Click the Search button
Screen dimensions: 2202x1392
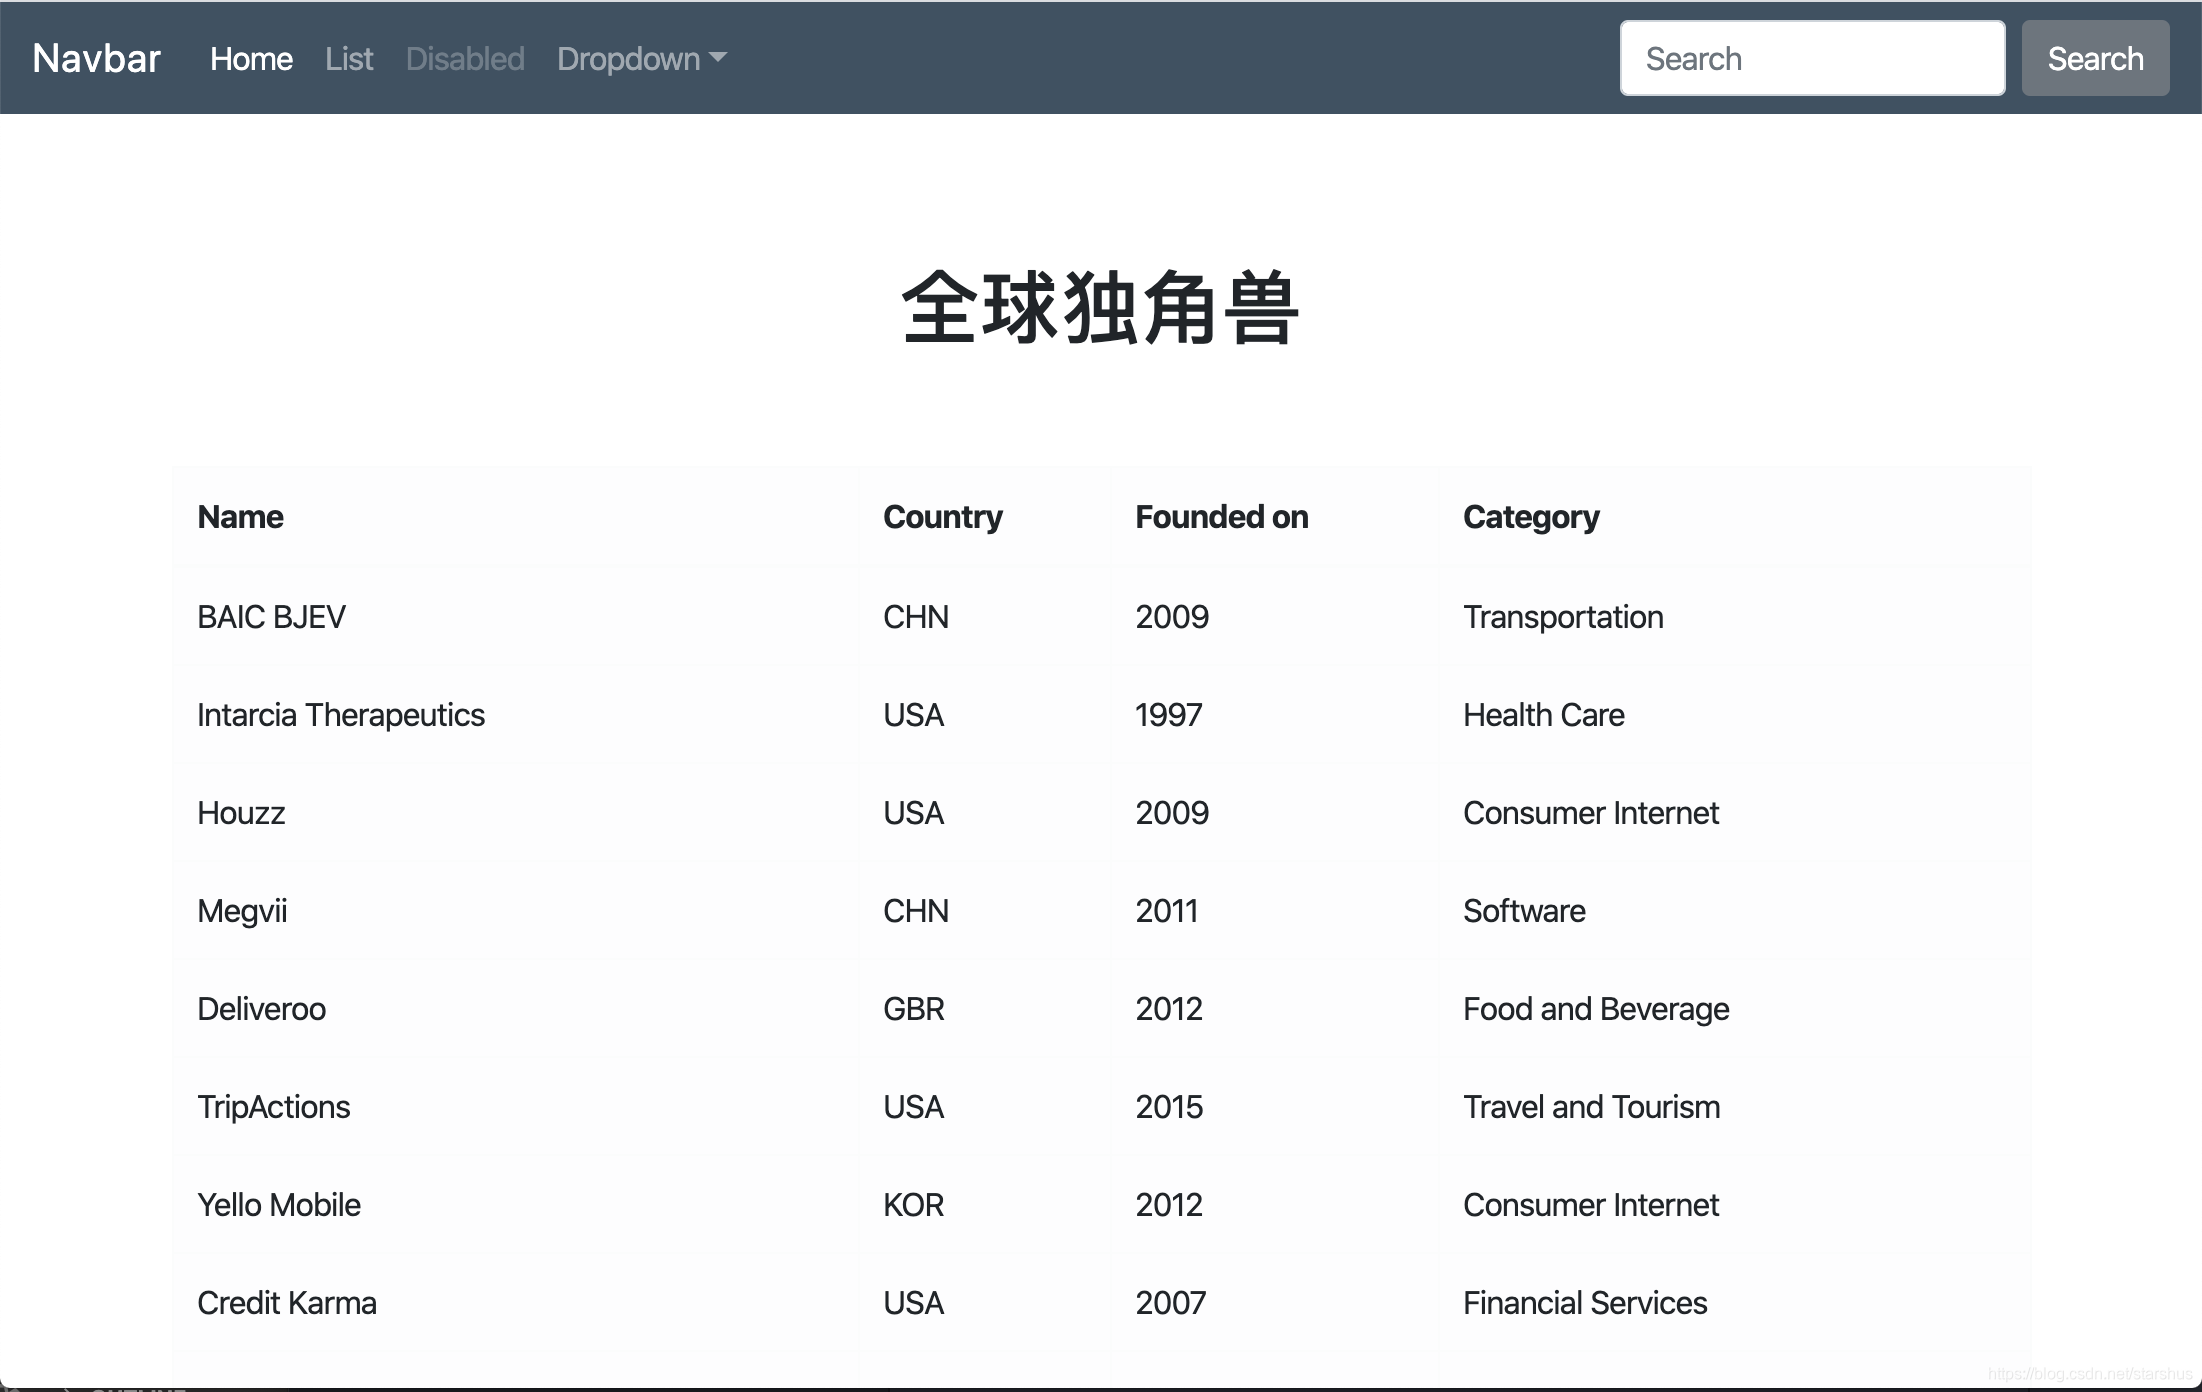tap(2095, 59)
